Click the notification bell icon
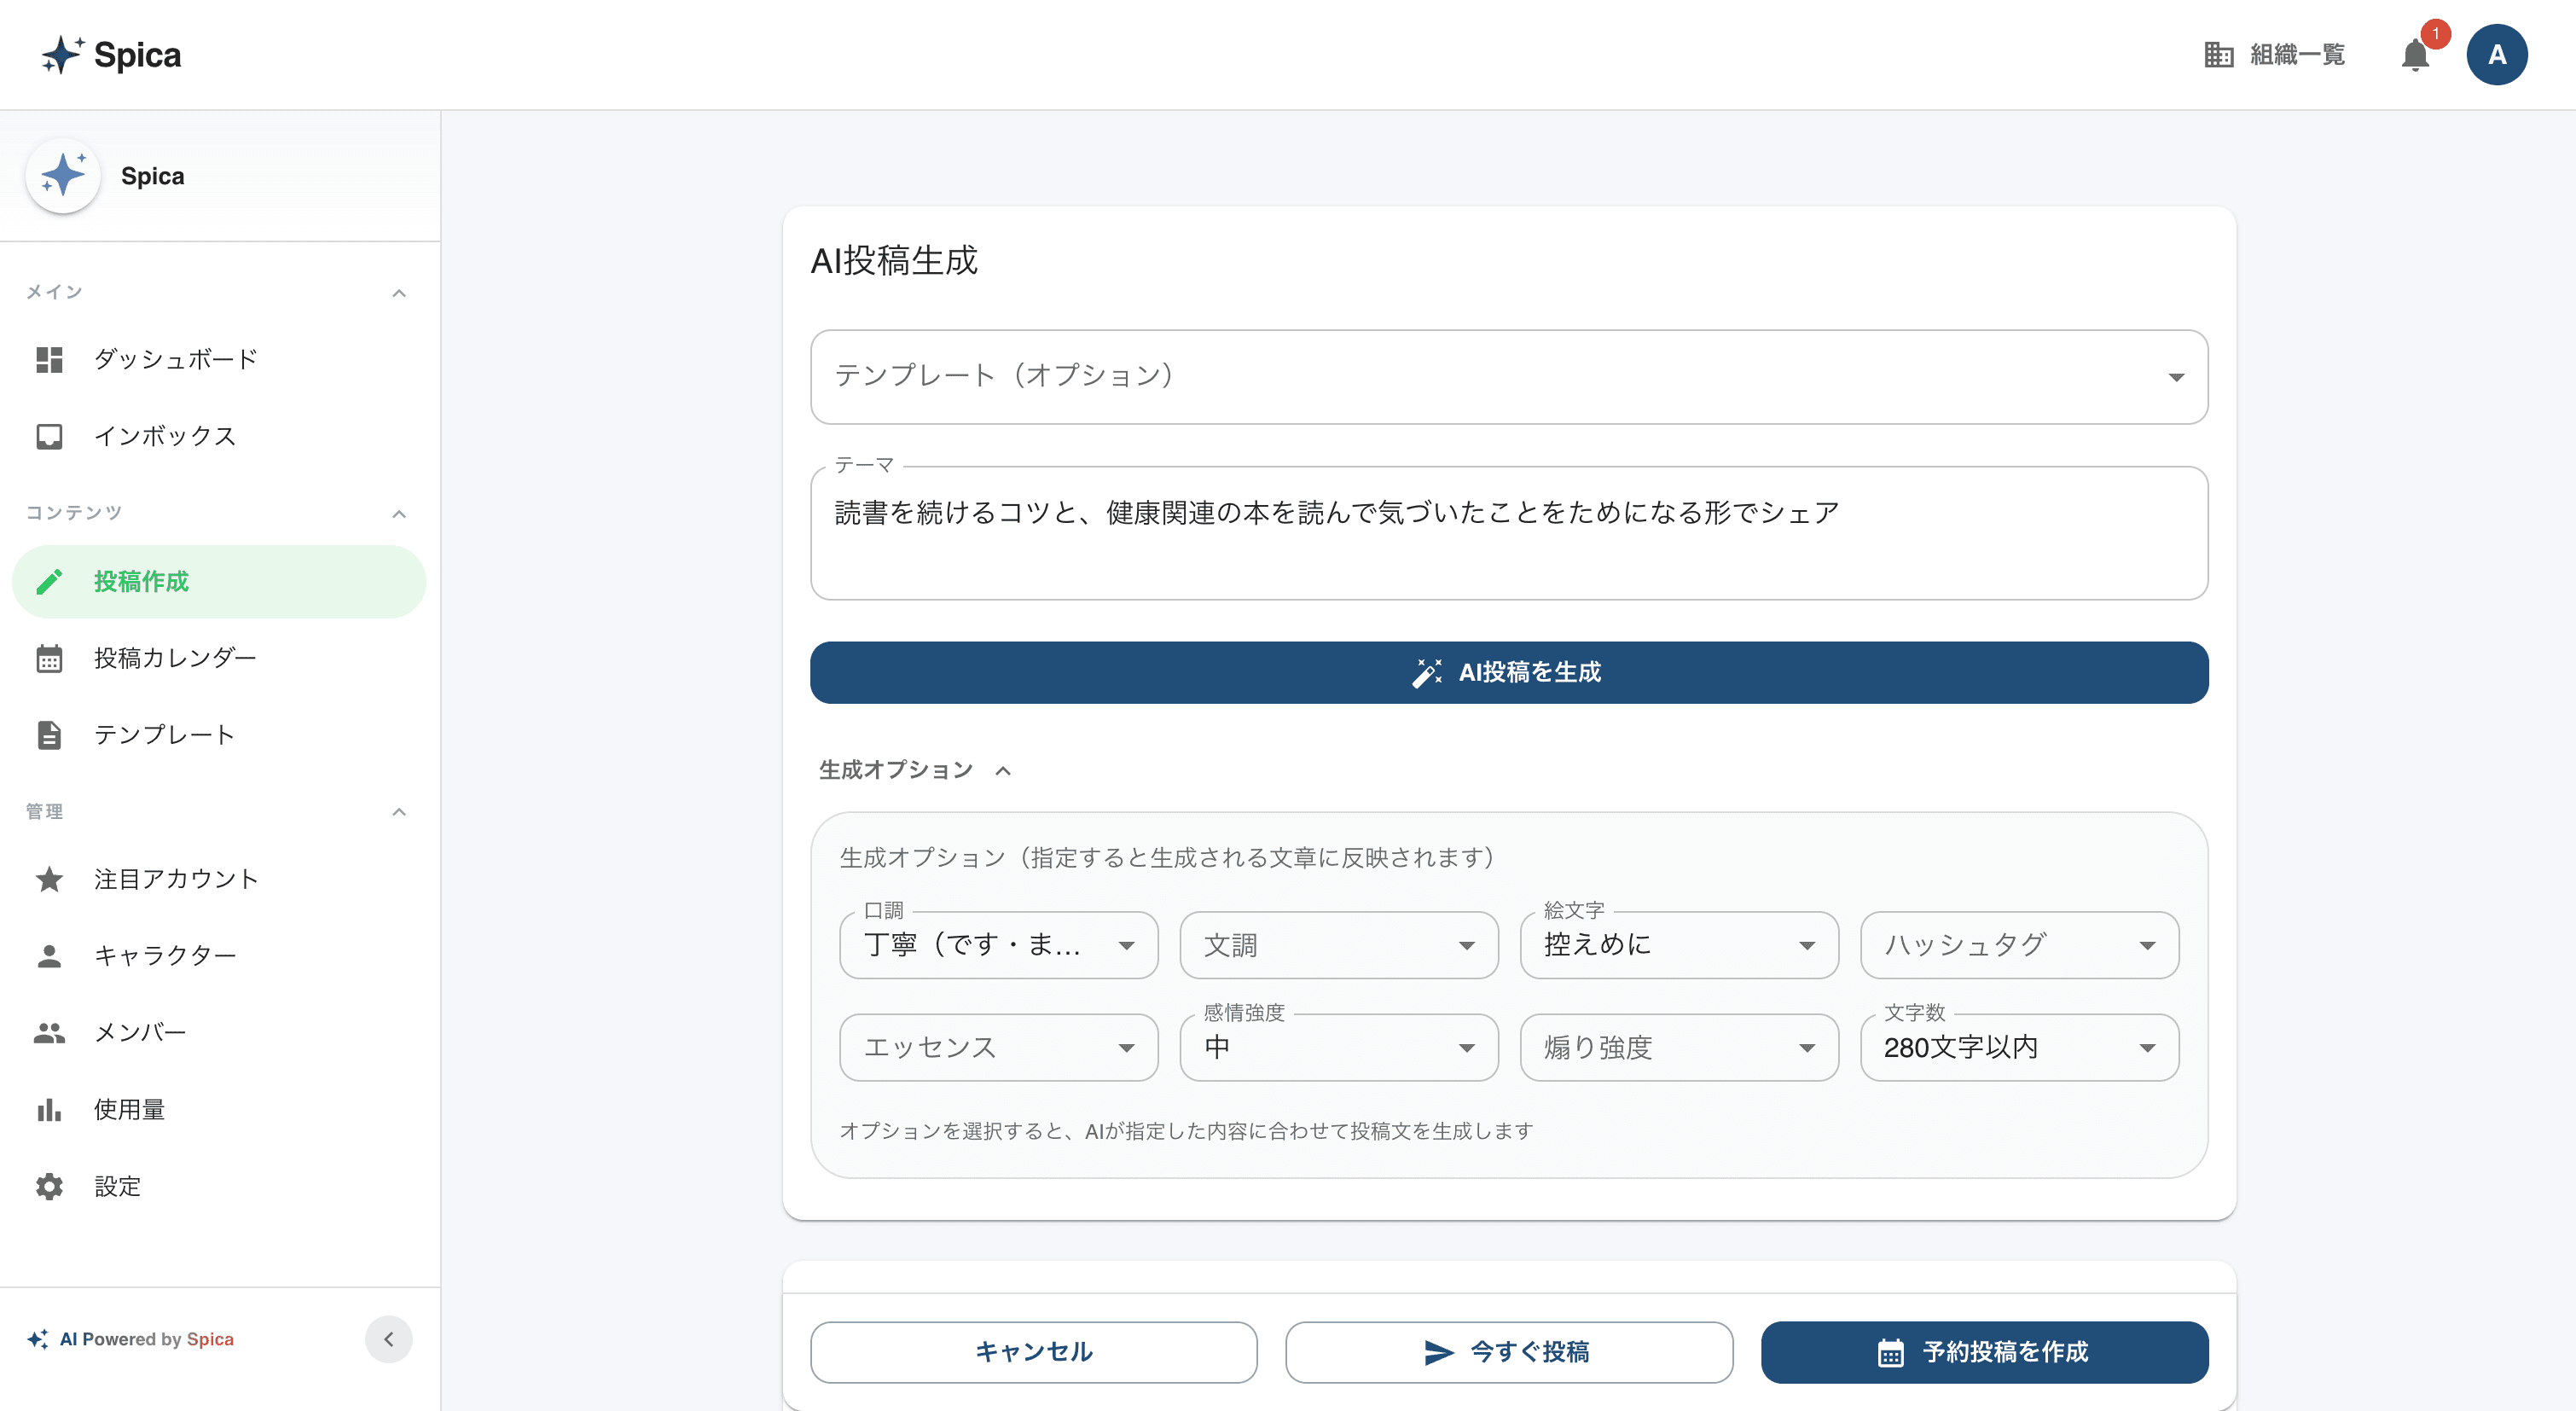This screenshot has height=1411, width=2576. click(x=2417, y=55)
